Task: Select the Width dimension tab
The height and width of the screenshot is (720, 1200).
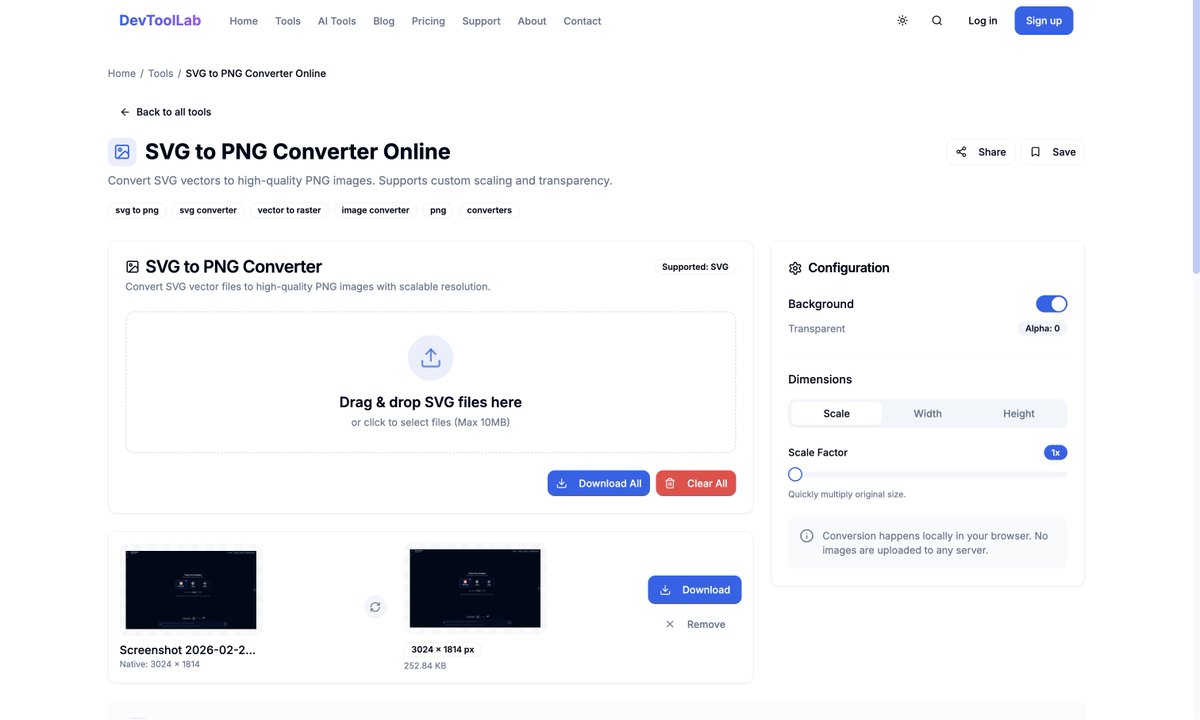Action: pyautogui.click(x=928, y=413)
